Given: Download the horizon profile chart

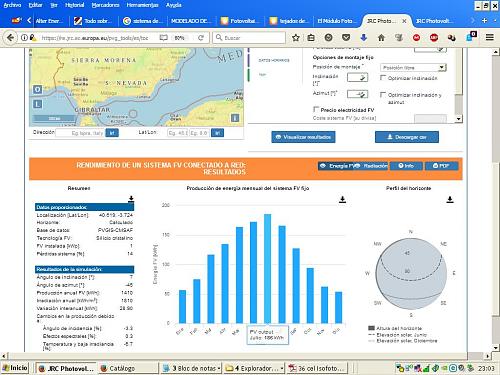Looking at the screenshot, I should 450,200.
